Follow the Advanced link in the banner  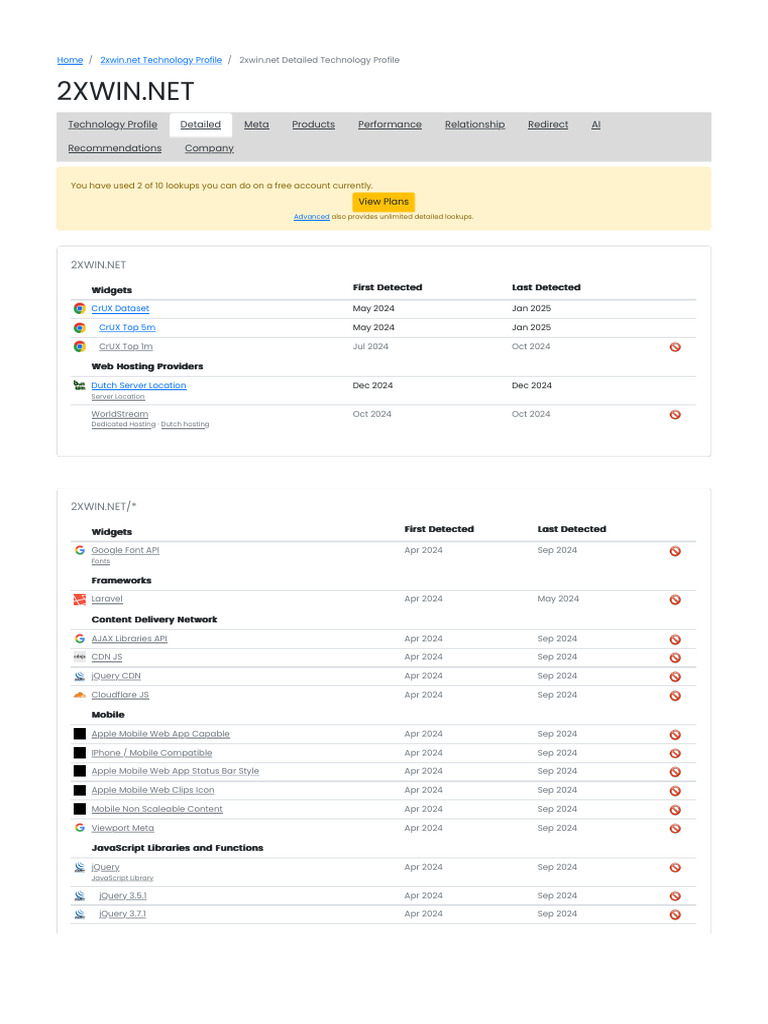[312, 217]
